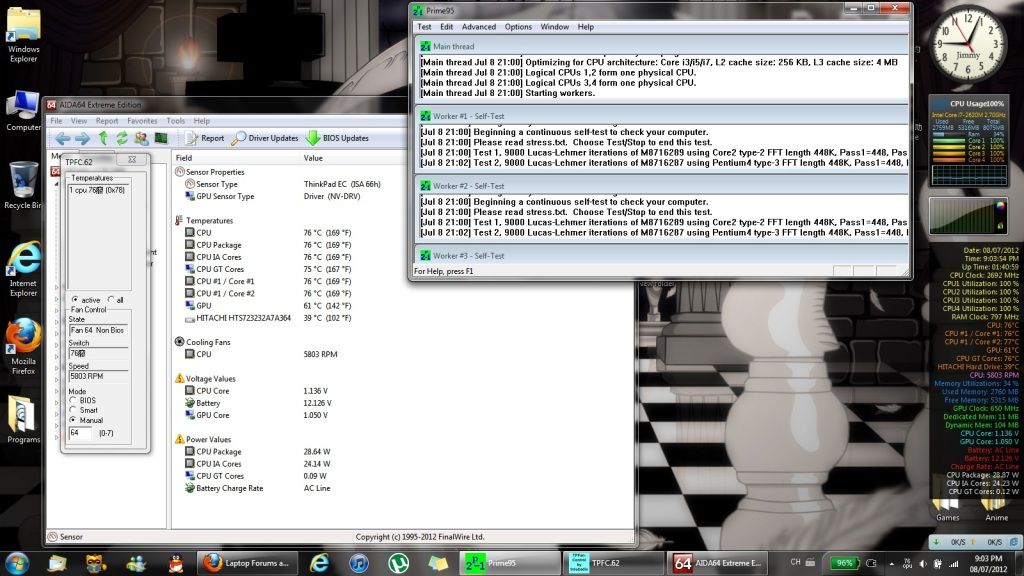Viewport: 1024px width, 576px height.
Task: Activate Prime95 Main thread title bar
Action: pyautogui.click(x=662, y=46)
